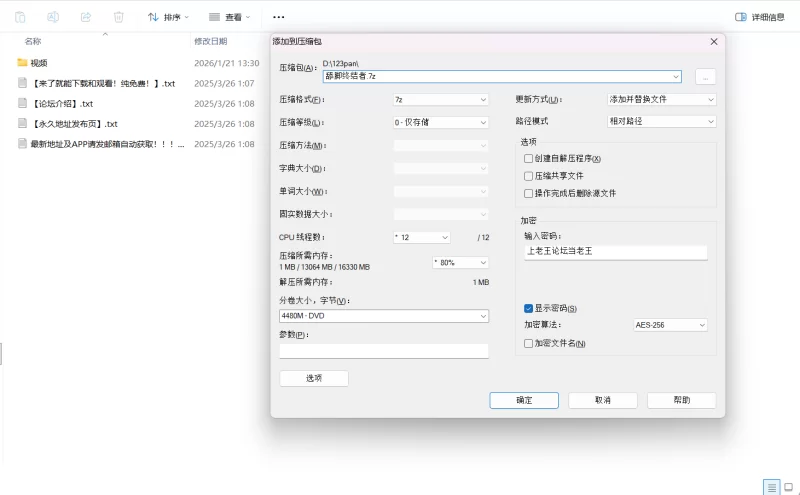Click the 确定 button

pyautogui.click(x=524, y=400)
